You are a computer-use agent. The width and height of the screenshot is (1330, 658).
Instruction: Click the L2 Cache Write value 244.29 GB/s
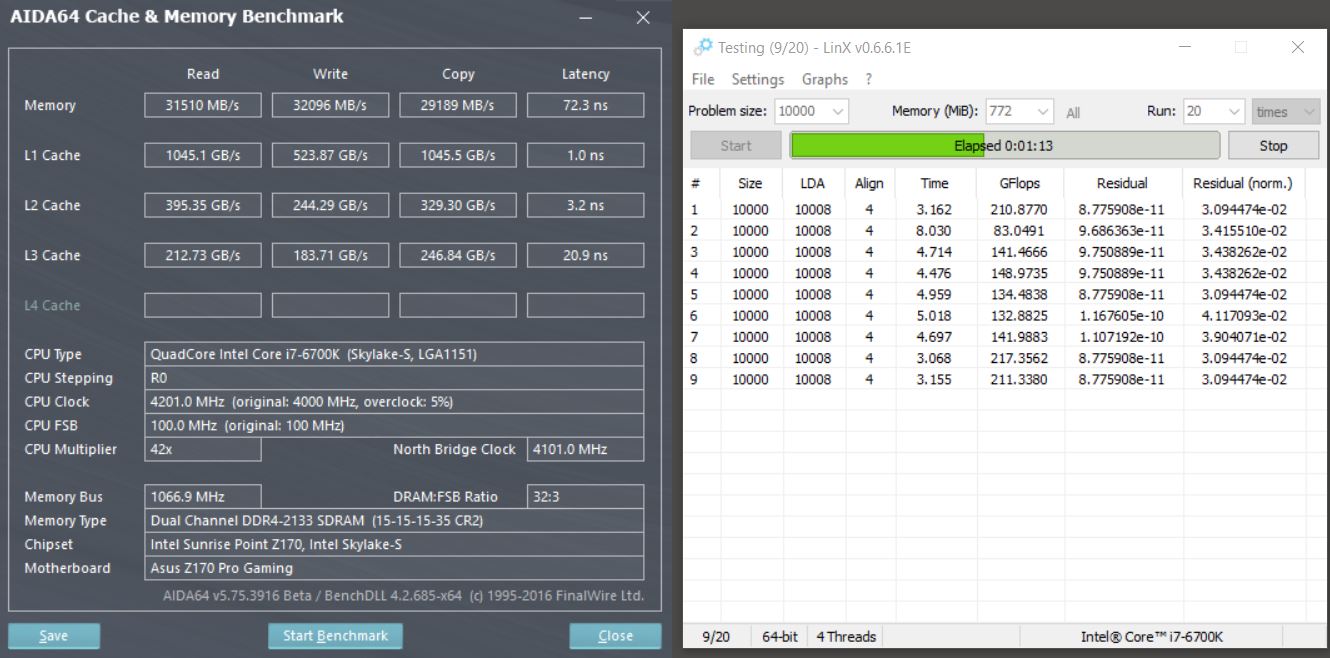coord(330,205)
